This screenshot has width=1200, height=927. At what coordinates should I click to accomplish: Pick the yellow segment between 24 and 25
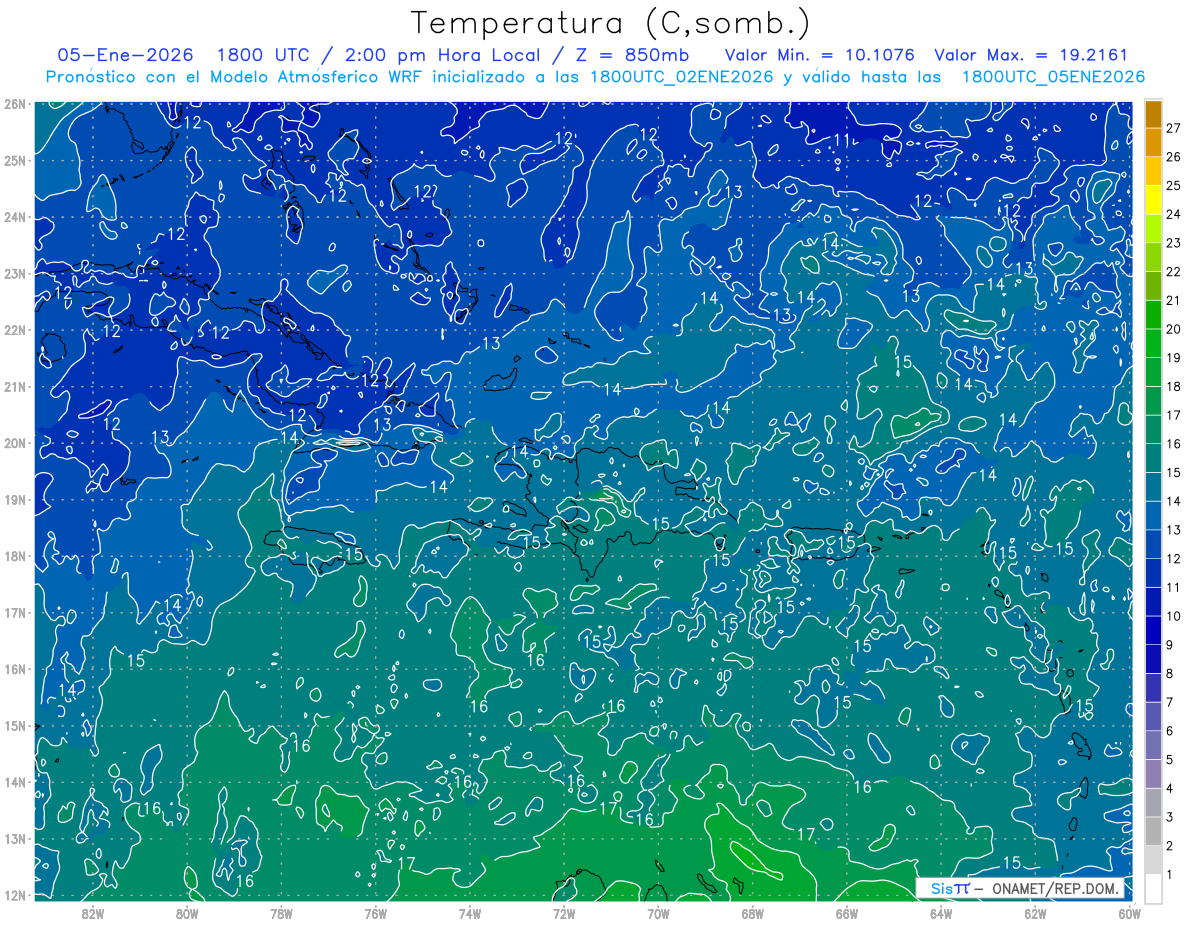tap(1154, 200)
